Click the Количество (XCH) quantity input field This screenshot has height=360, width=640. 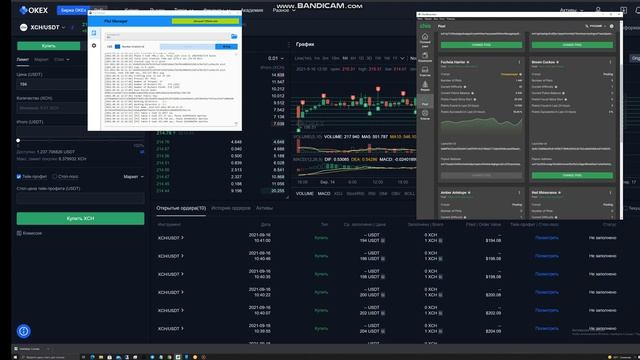coord(51,108)
